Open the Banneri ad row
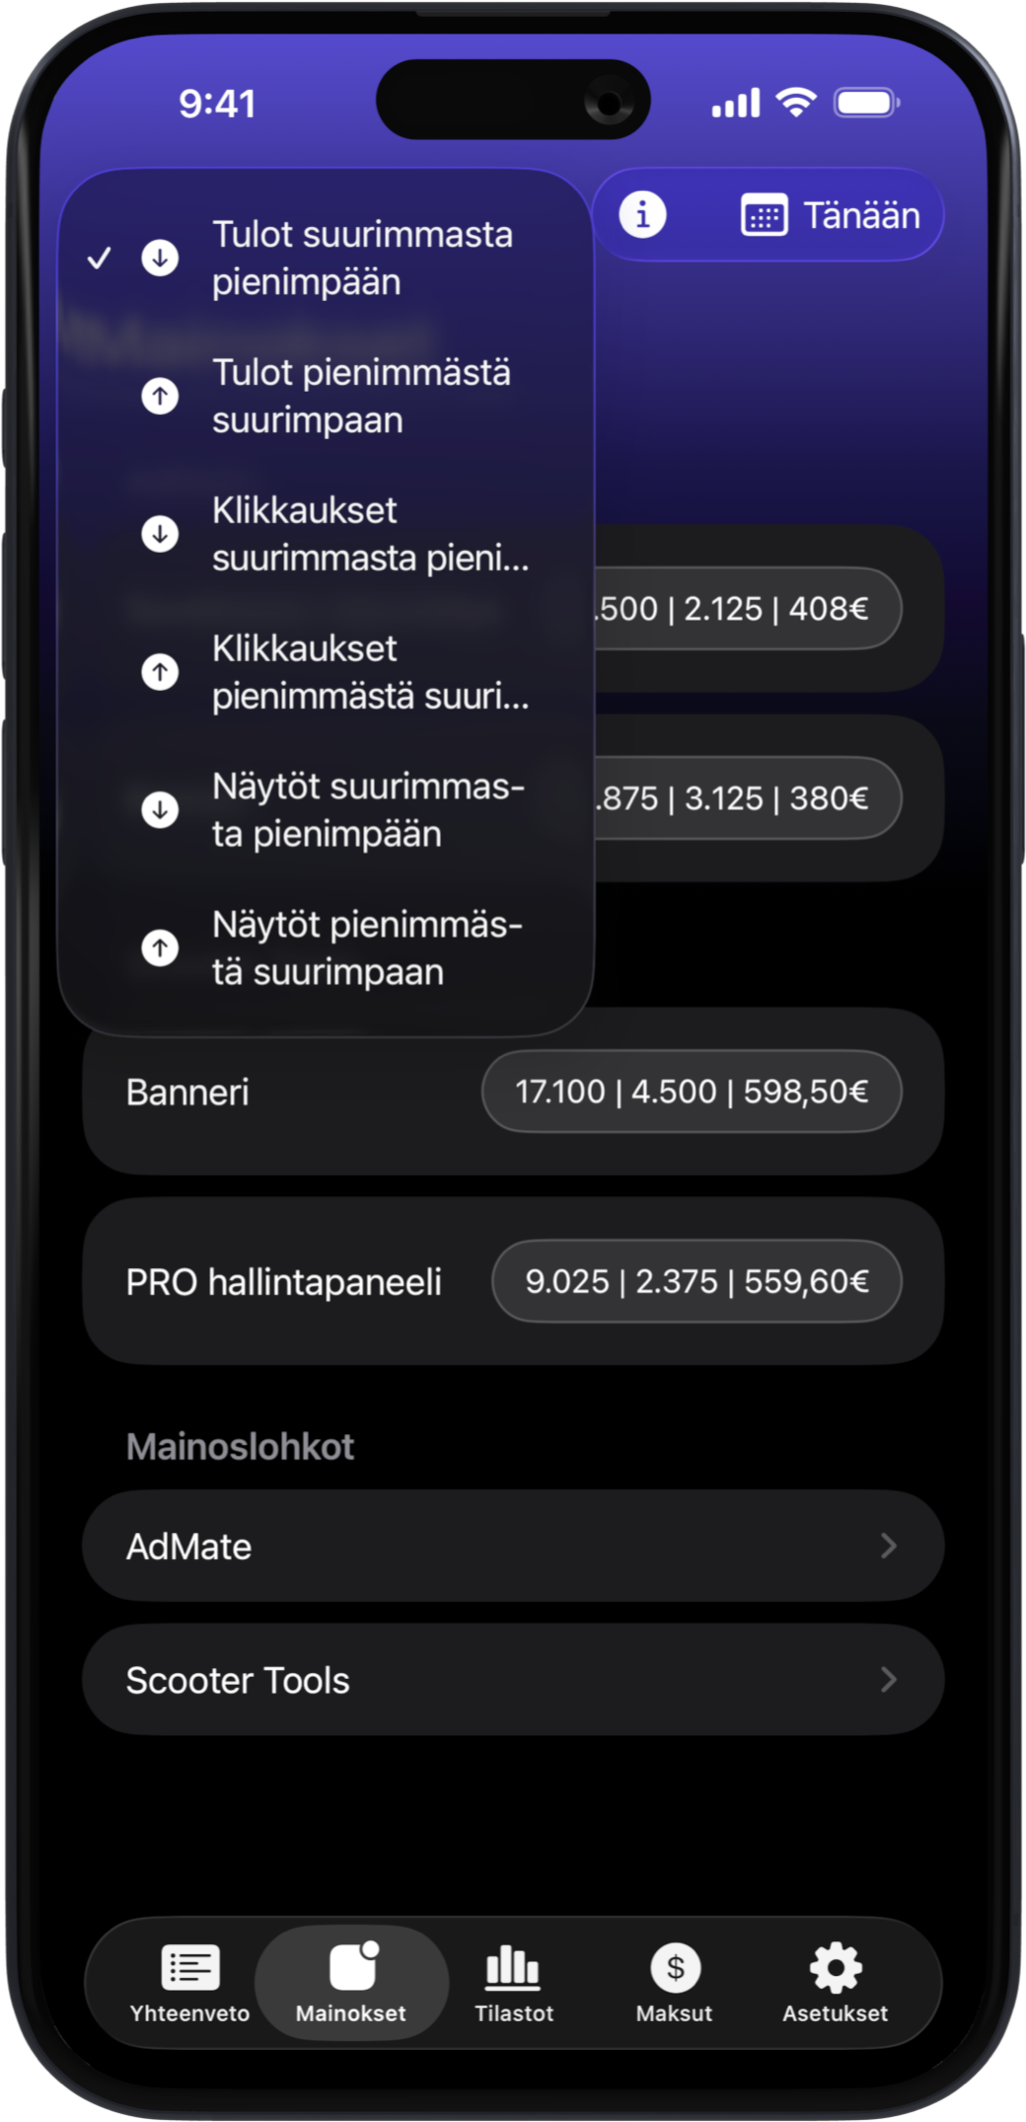The height and width of the screenshot is (2122, 1026). pyautogui.click(x=188, y=1092)
